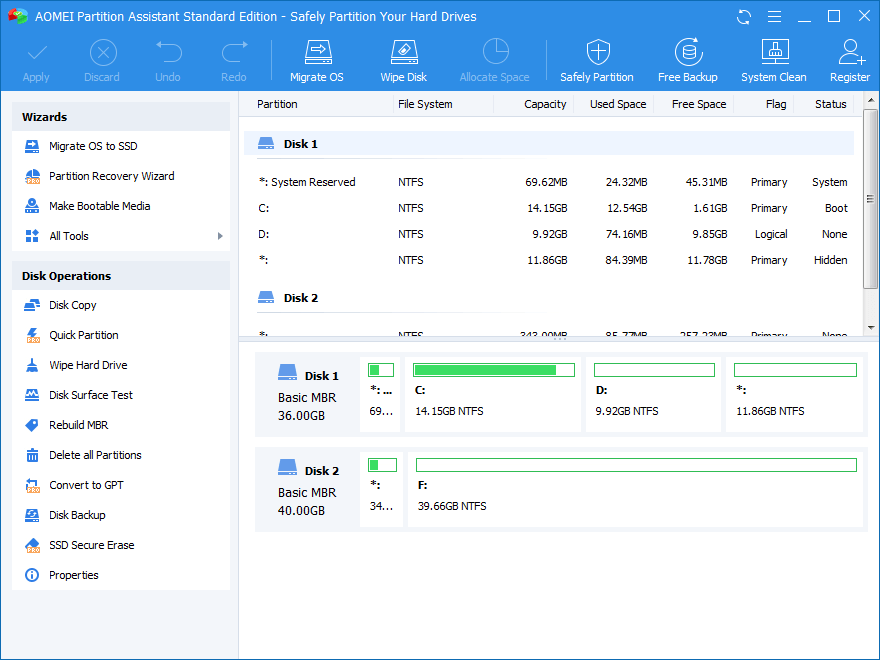This screenshot has height=660, width=880.
Task: Undo the last operation
Action: coord(167,58)
